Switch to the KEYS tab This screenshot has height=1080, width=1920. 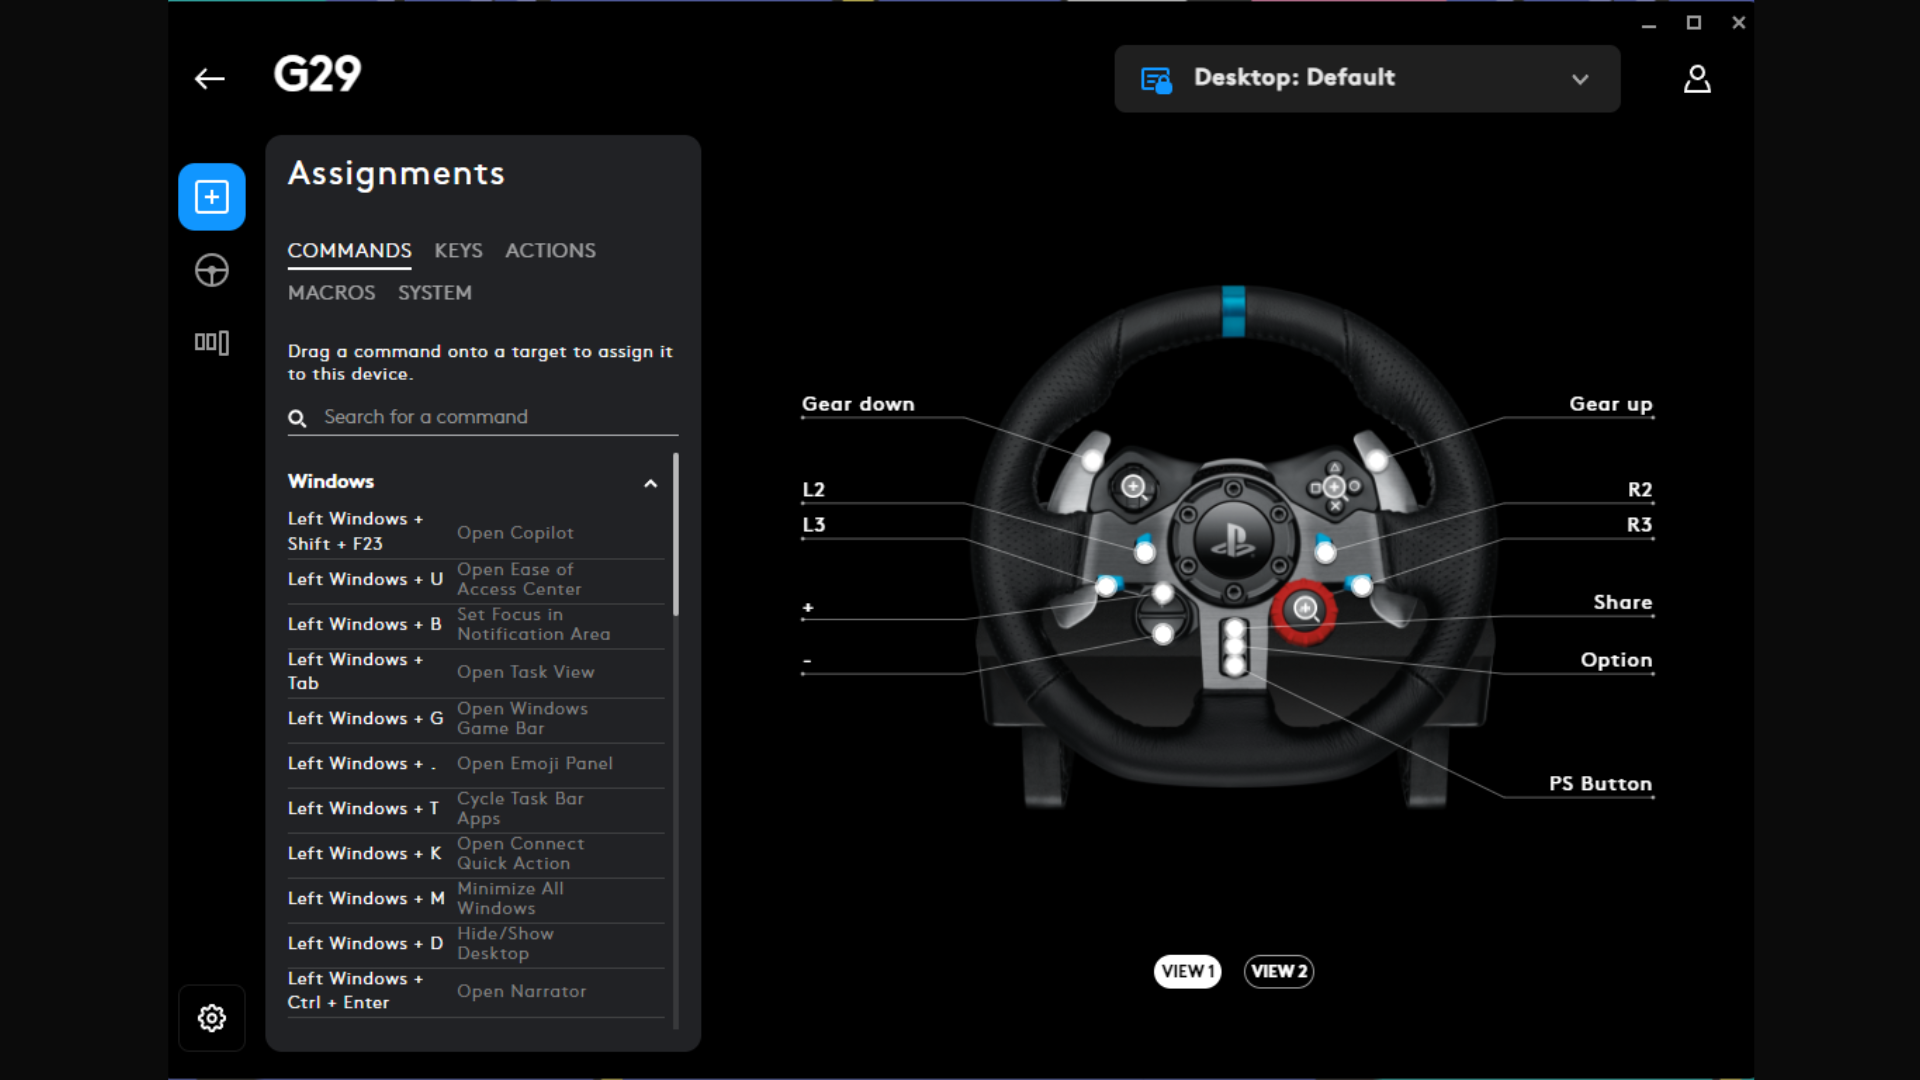(x=458, y=251)
